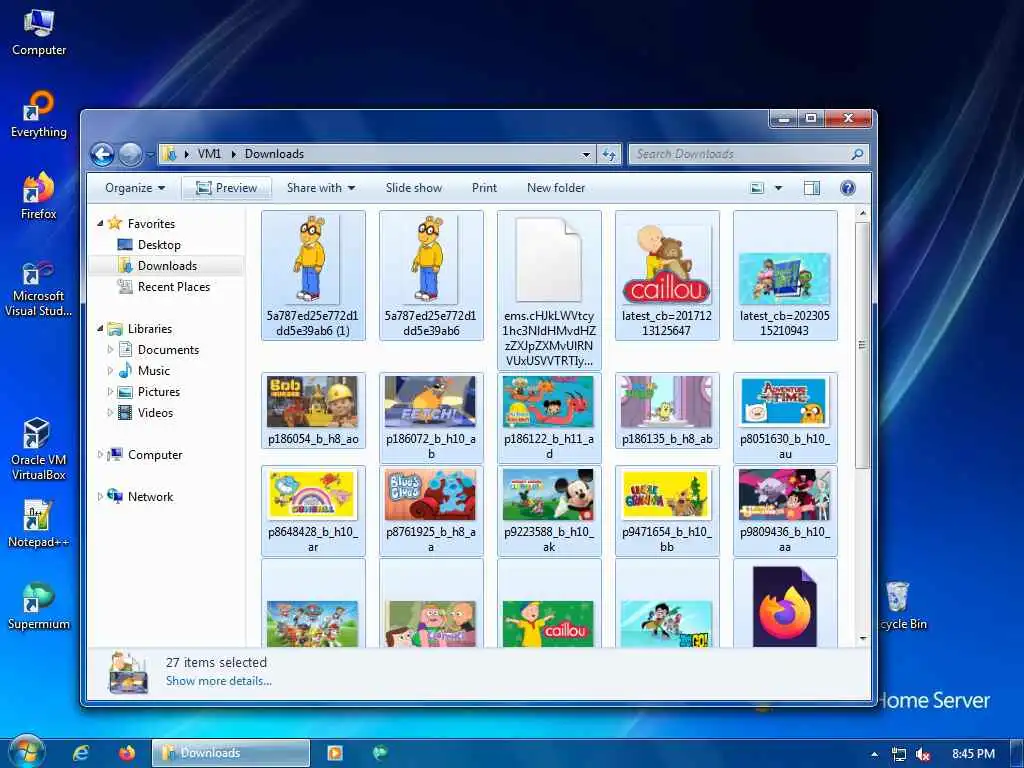Viewport: 1024px width, 768px height.
Task: Expand the Computer tree node
Action: tap(100, 455)
